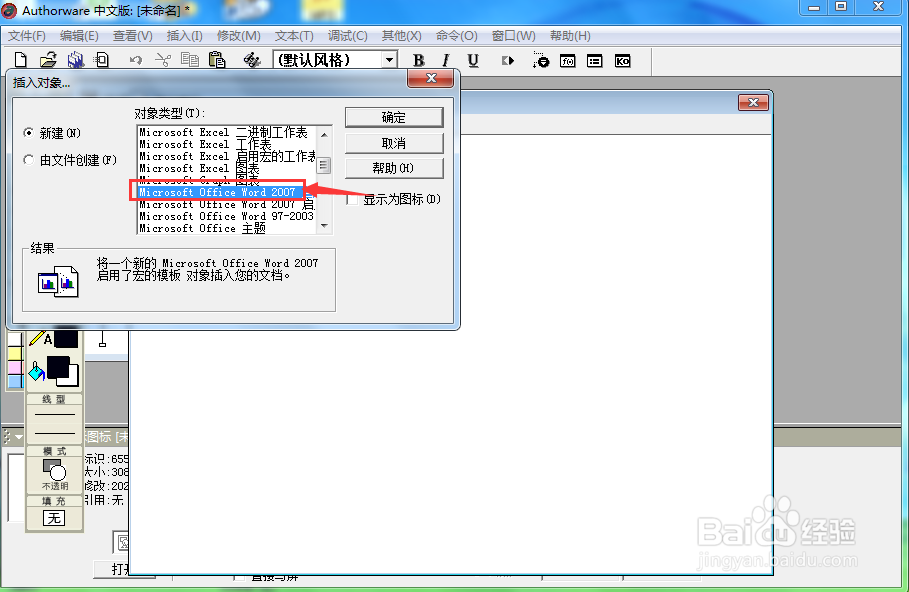Click the 确定 button

point(394,117)
